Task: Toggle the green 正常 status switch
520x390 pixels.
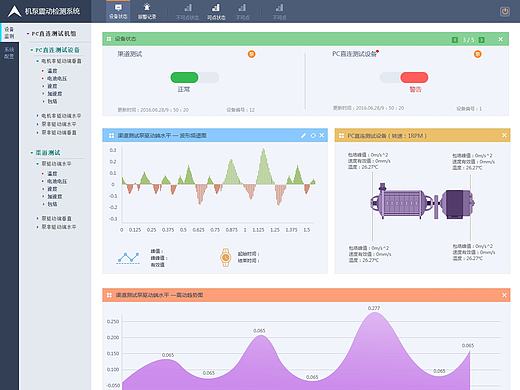Action: tap(195, 77)
